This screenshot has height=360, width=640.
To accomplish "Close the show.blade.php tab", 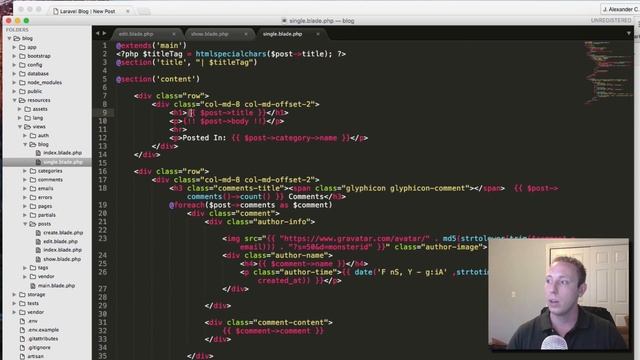I will click(246, 34).
